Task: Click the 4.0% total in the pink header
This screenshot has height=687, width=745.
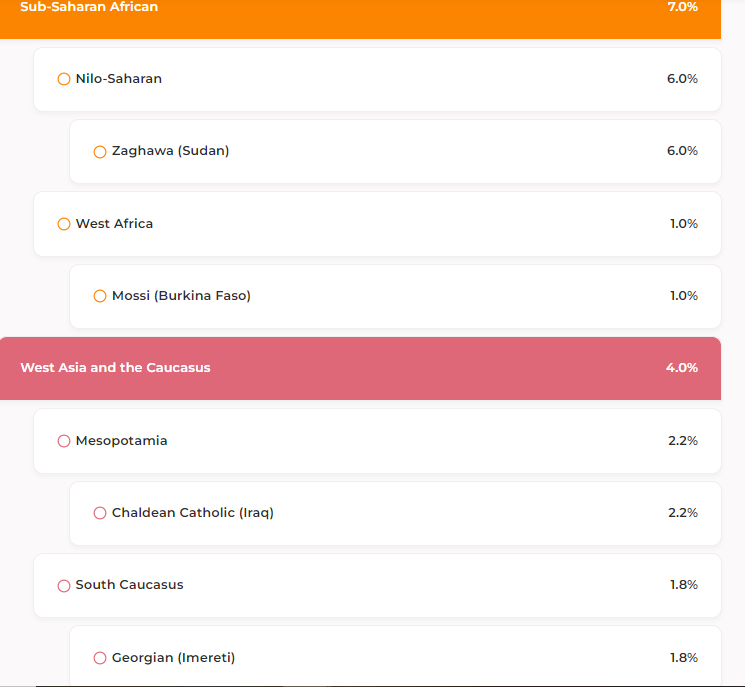Action: pos(682,368)
